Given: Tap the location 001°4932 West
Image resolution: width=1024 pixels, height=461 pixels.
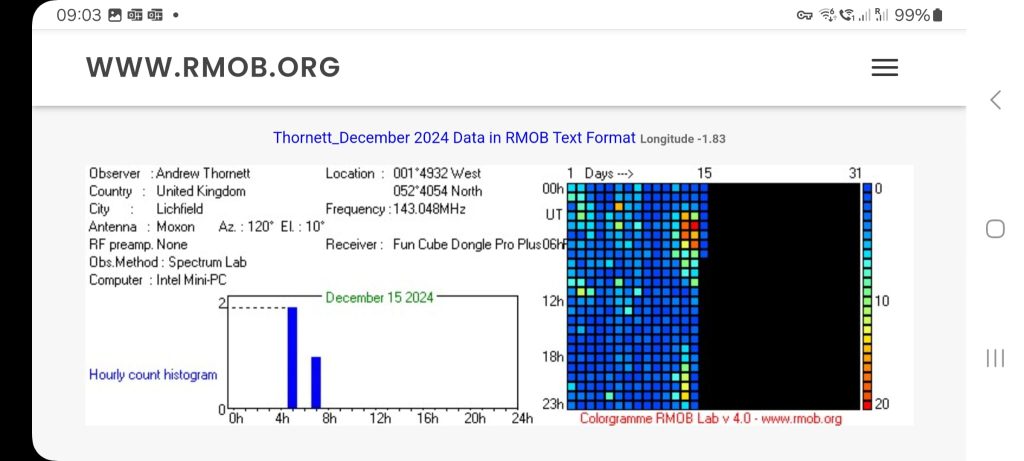Looking at the screenshot, I should click(x=437, y=174).
